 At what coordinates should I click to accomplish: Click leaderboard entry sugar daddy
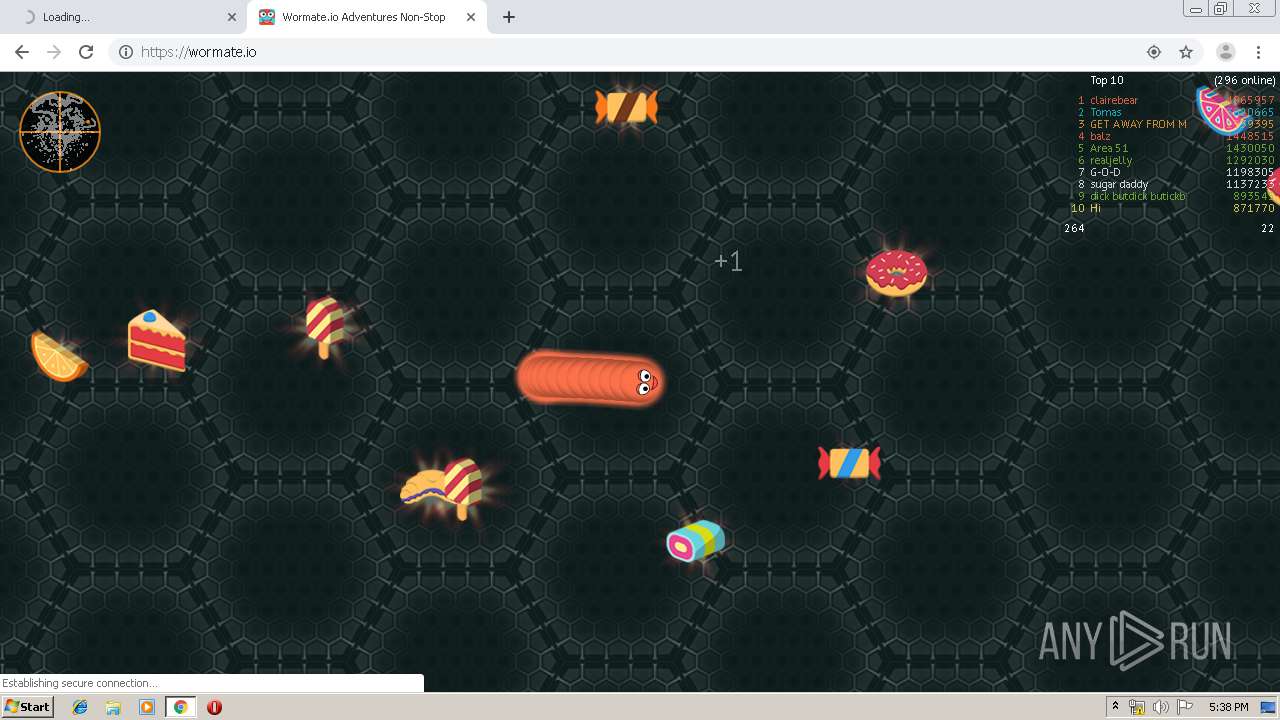(x=1119, y=184)
